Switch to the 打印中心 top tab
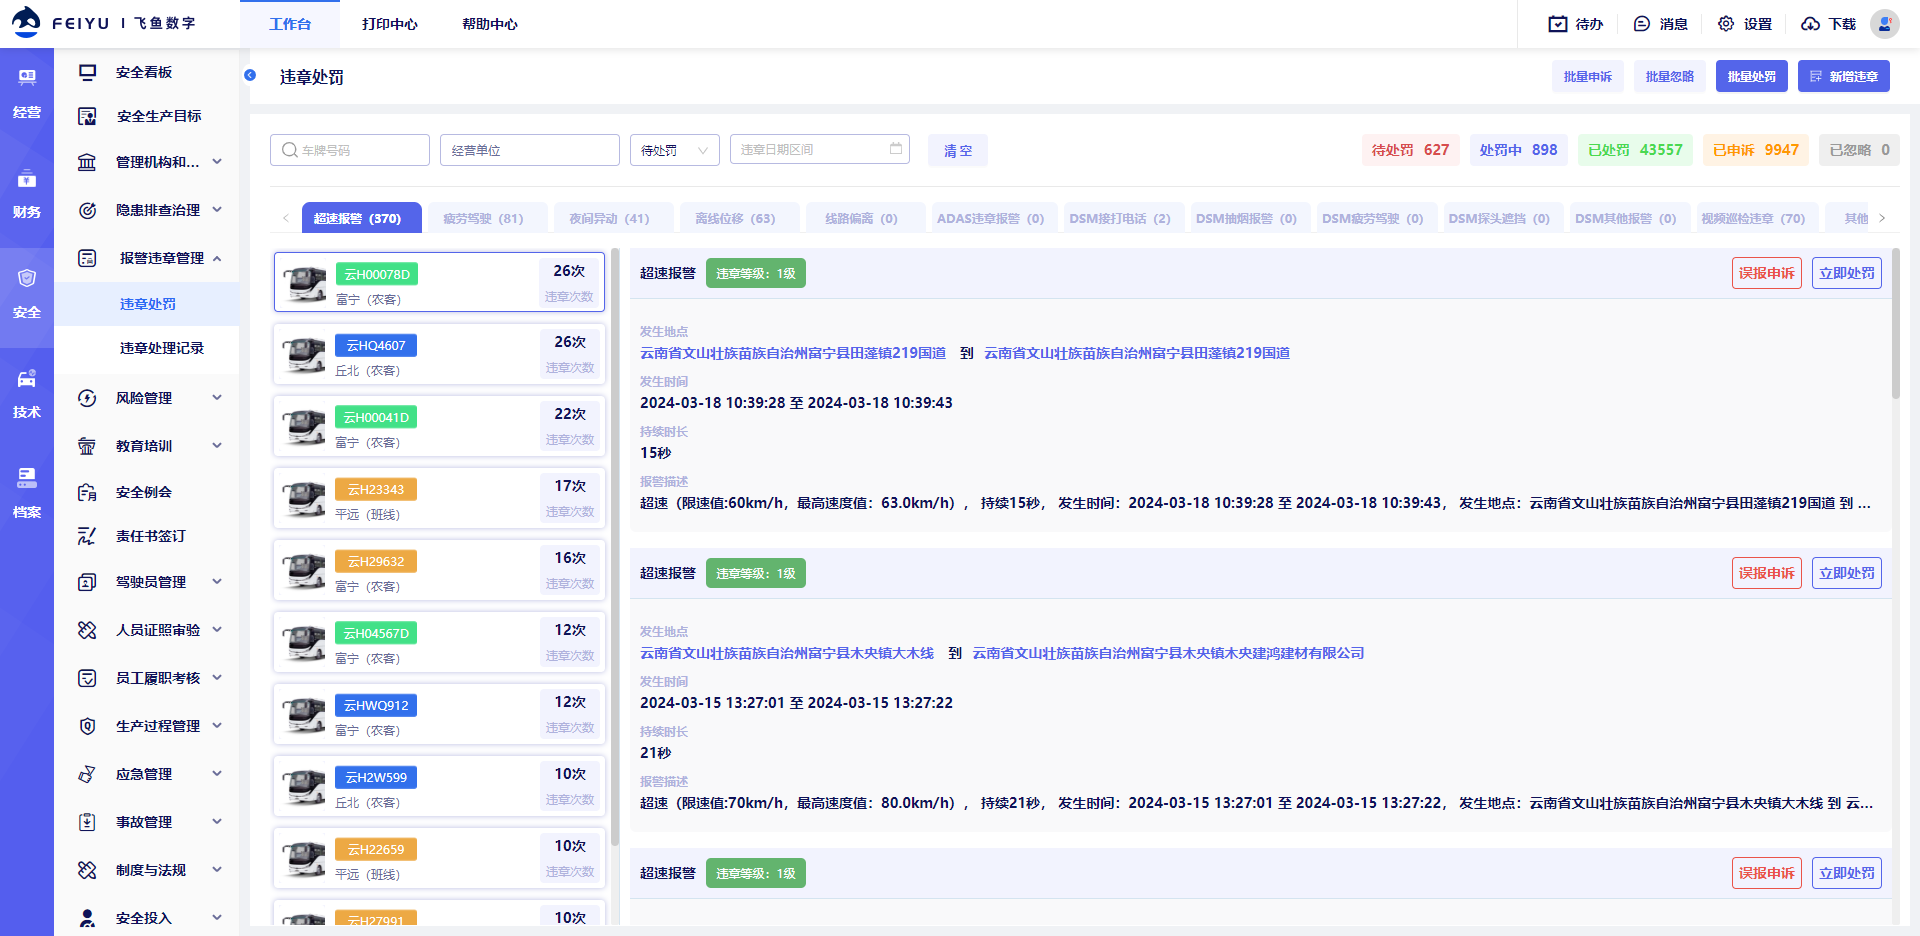Screen dimensions: 1920x936 pos(390,24)
